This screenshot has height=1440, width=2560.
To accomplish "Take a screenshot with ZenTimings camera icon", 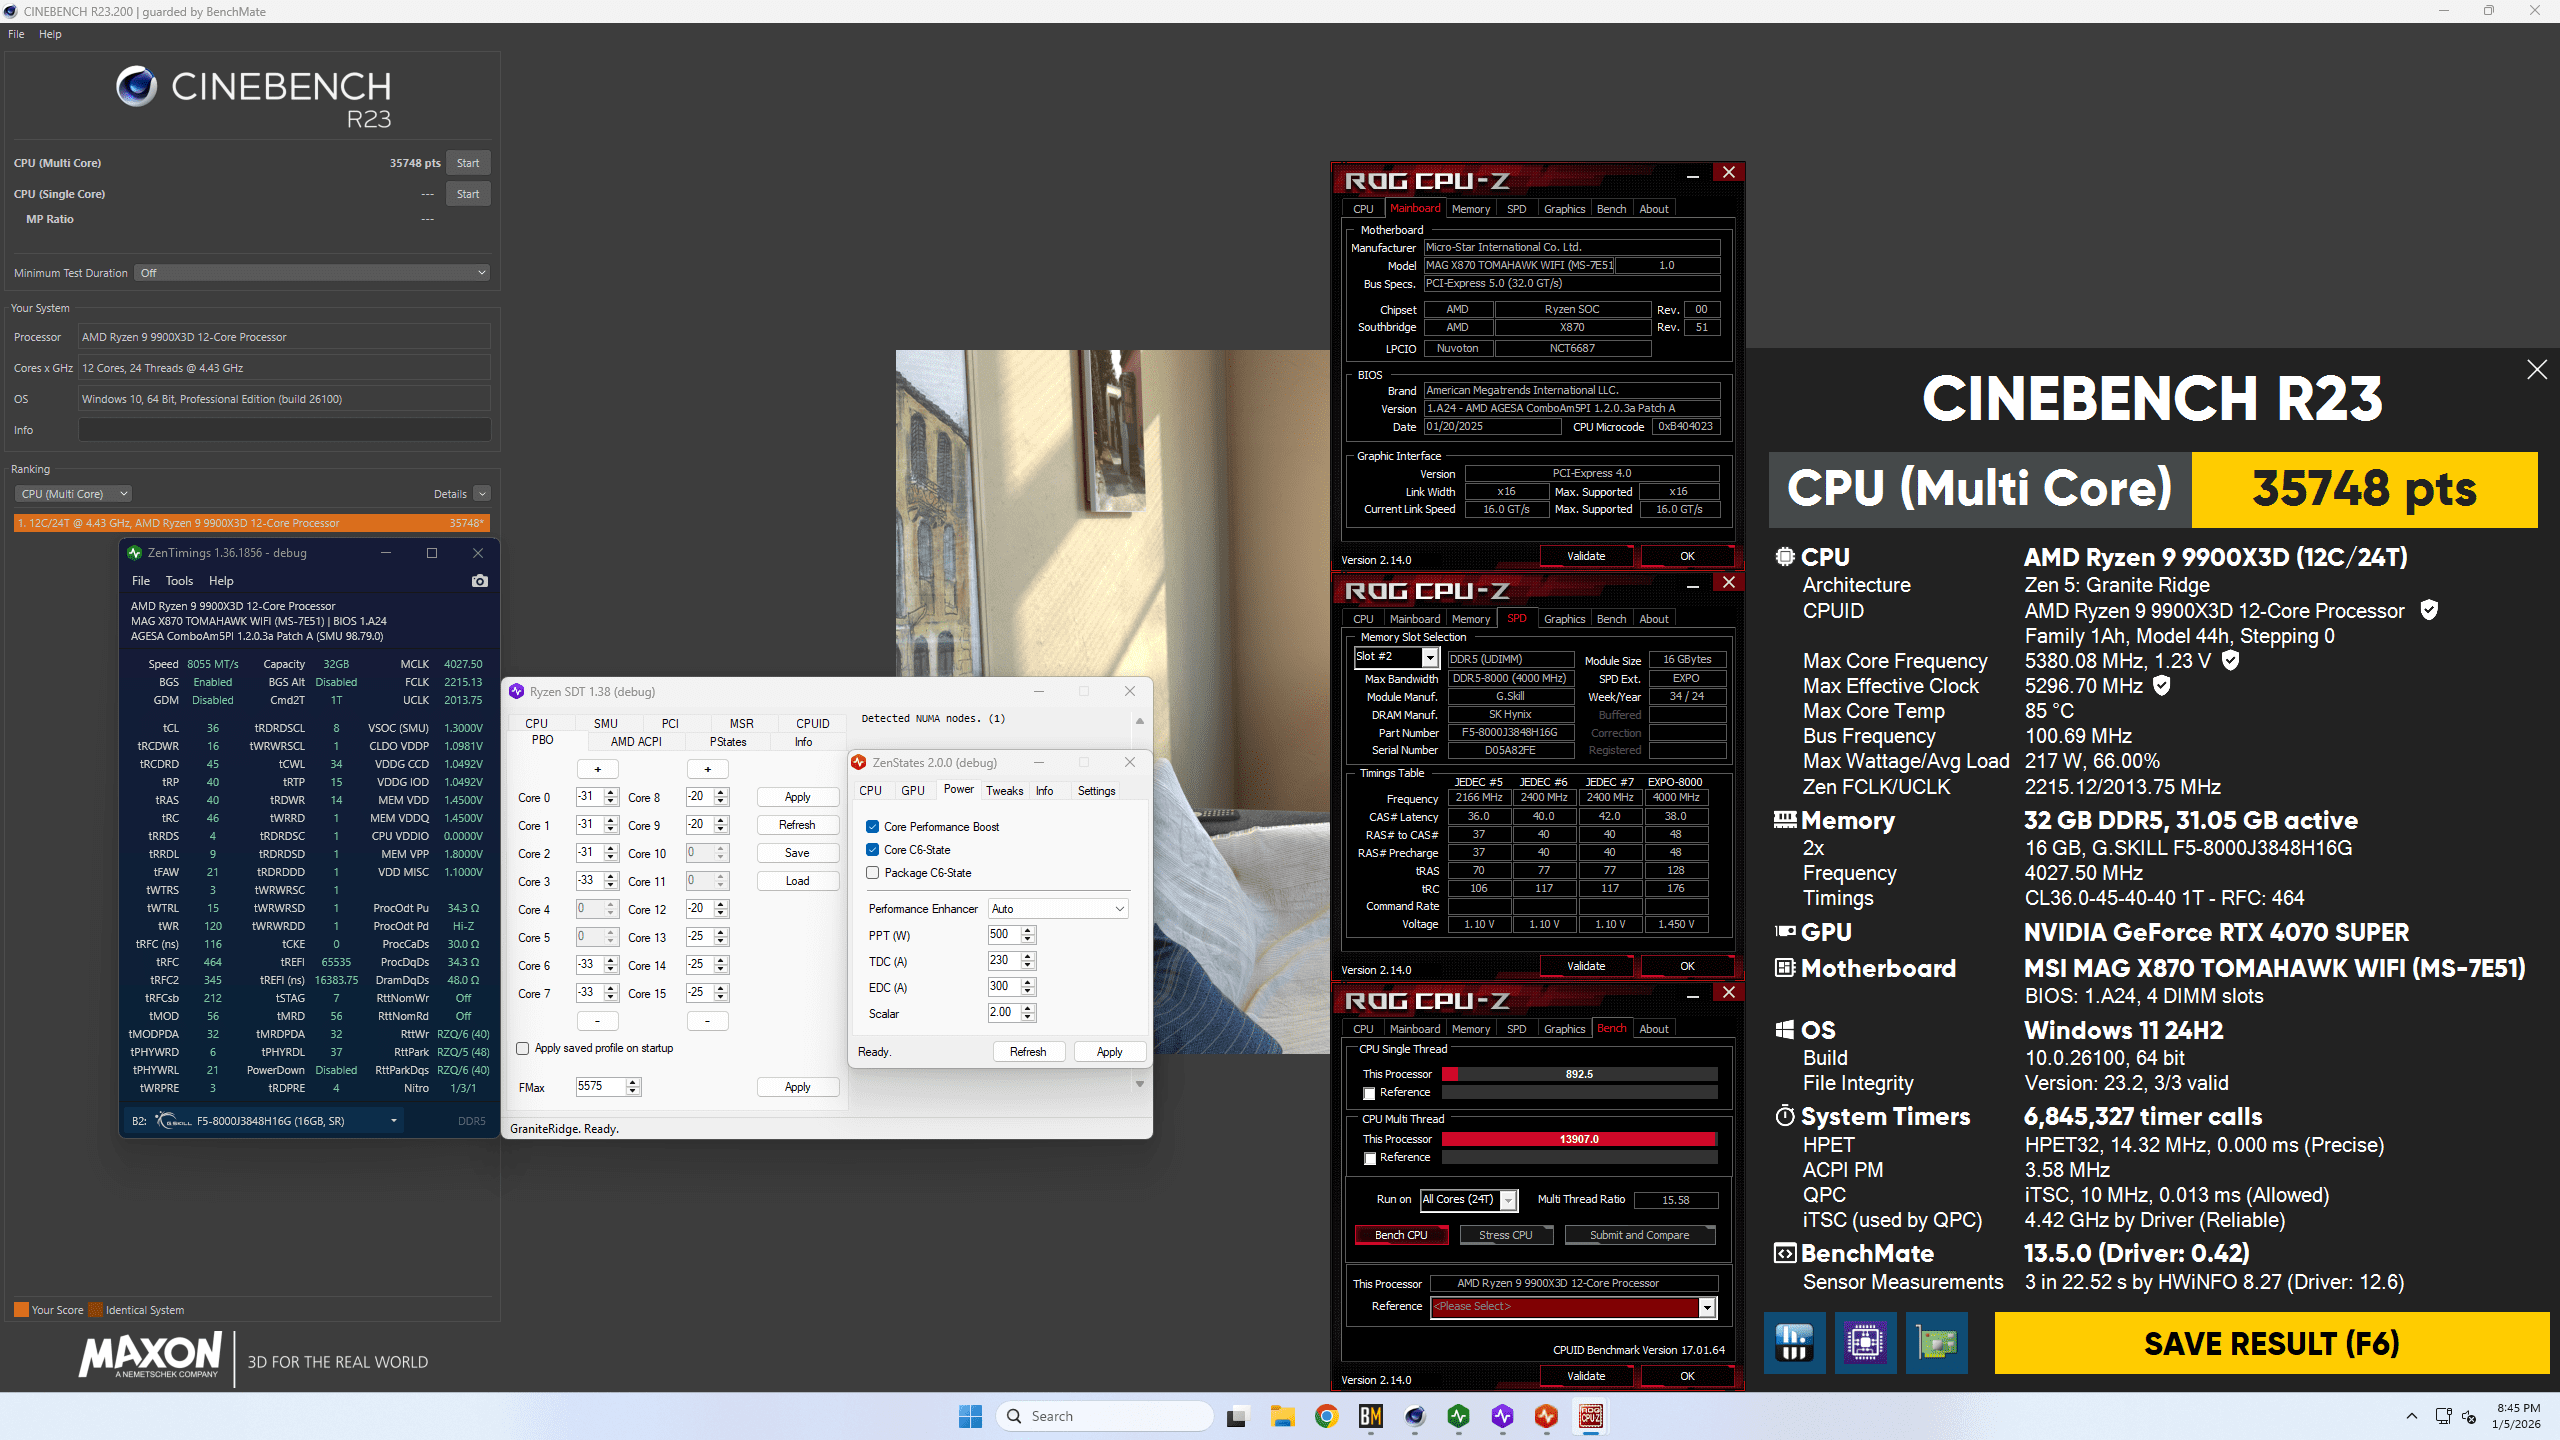I will (480, 581).
